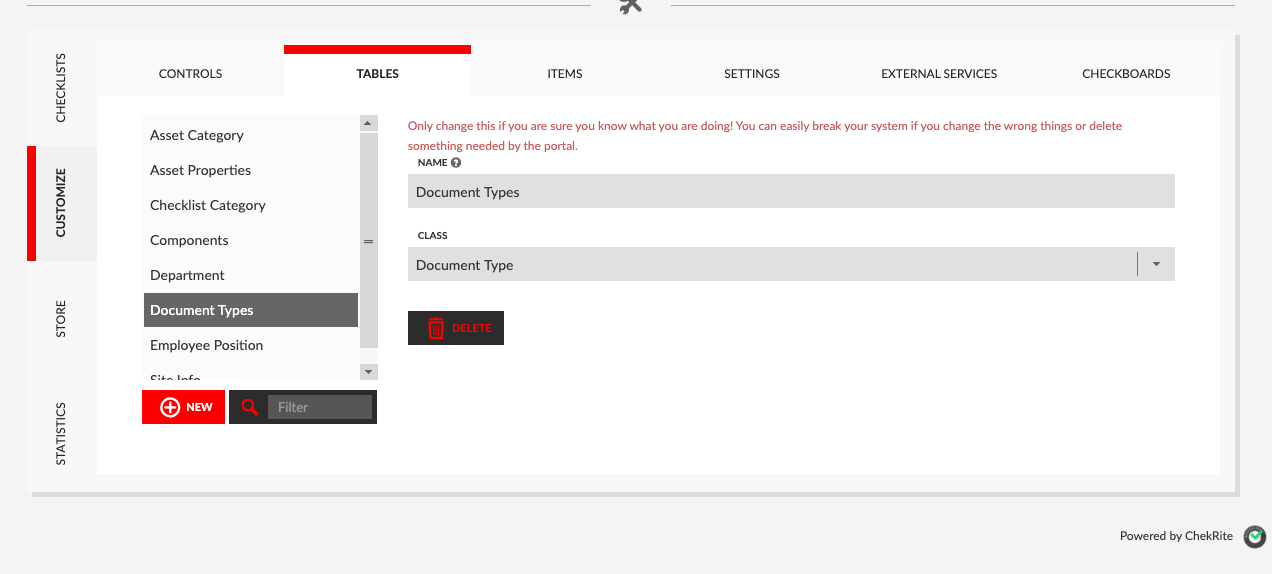Select the Statistics side tab

(62, 433)
